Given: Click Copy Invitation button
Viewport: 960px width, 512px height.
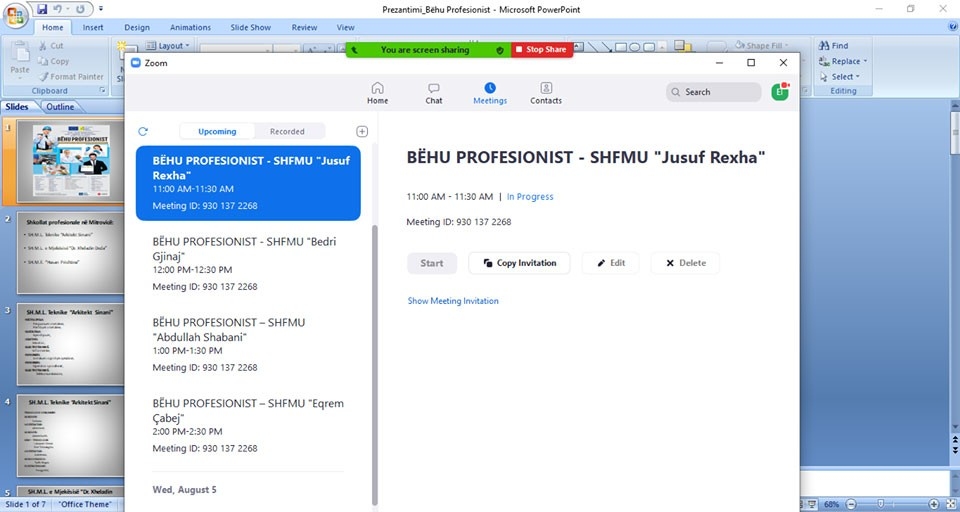Looking at the screenshot, I should pyautogui.click(x=519, y=263).
